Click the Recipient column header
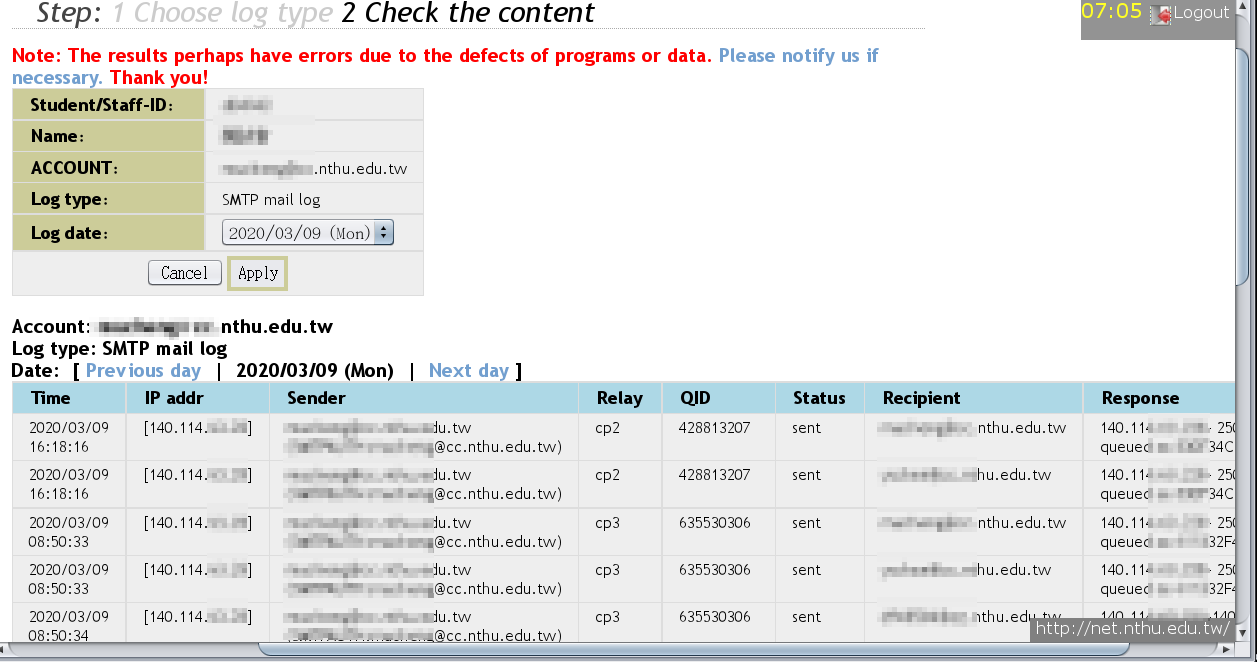The image size is (1257, 662). 921,398
